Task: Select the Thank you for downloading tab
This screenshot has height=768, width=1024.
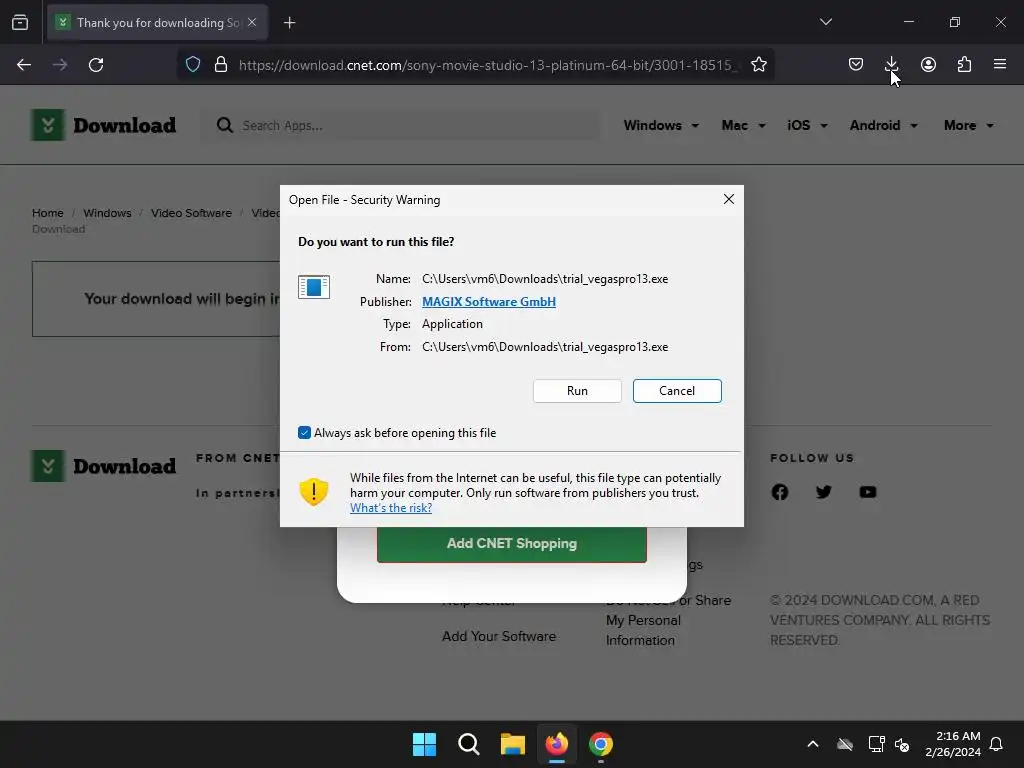Action: click(157, 23)
